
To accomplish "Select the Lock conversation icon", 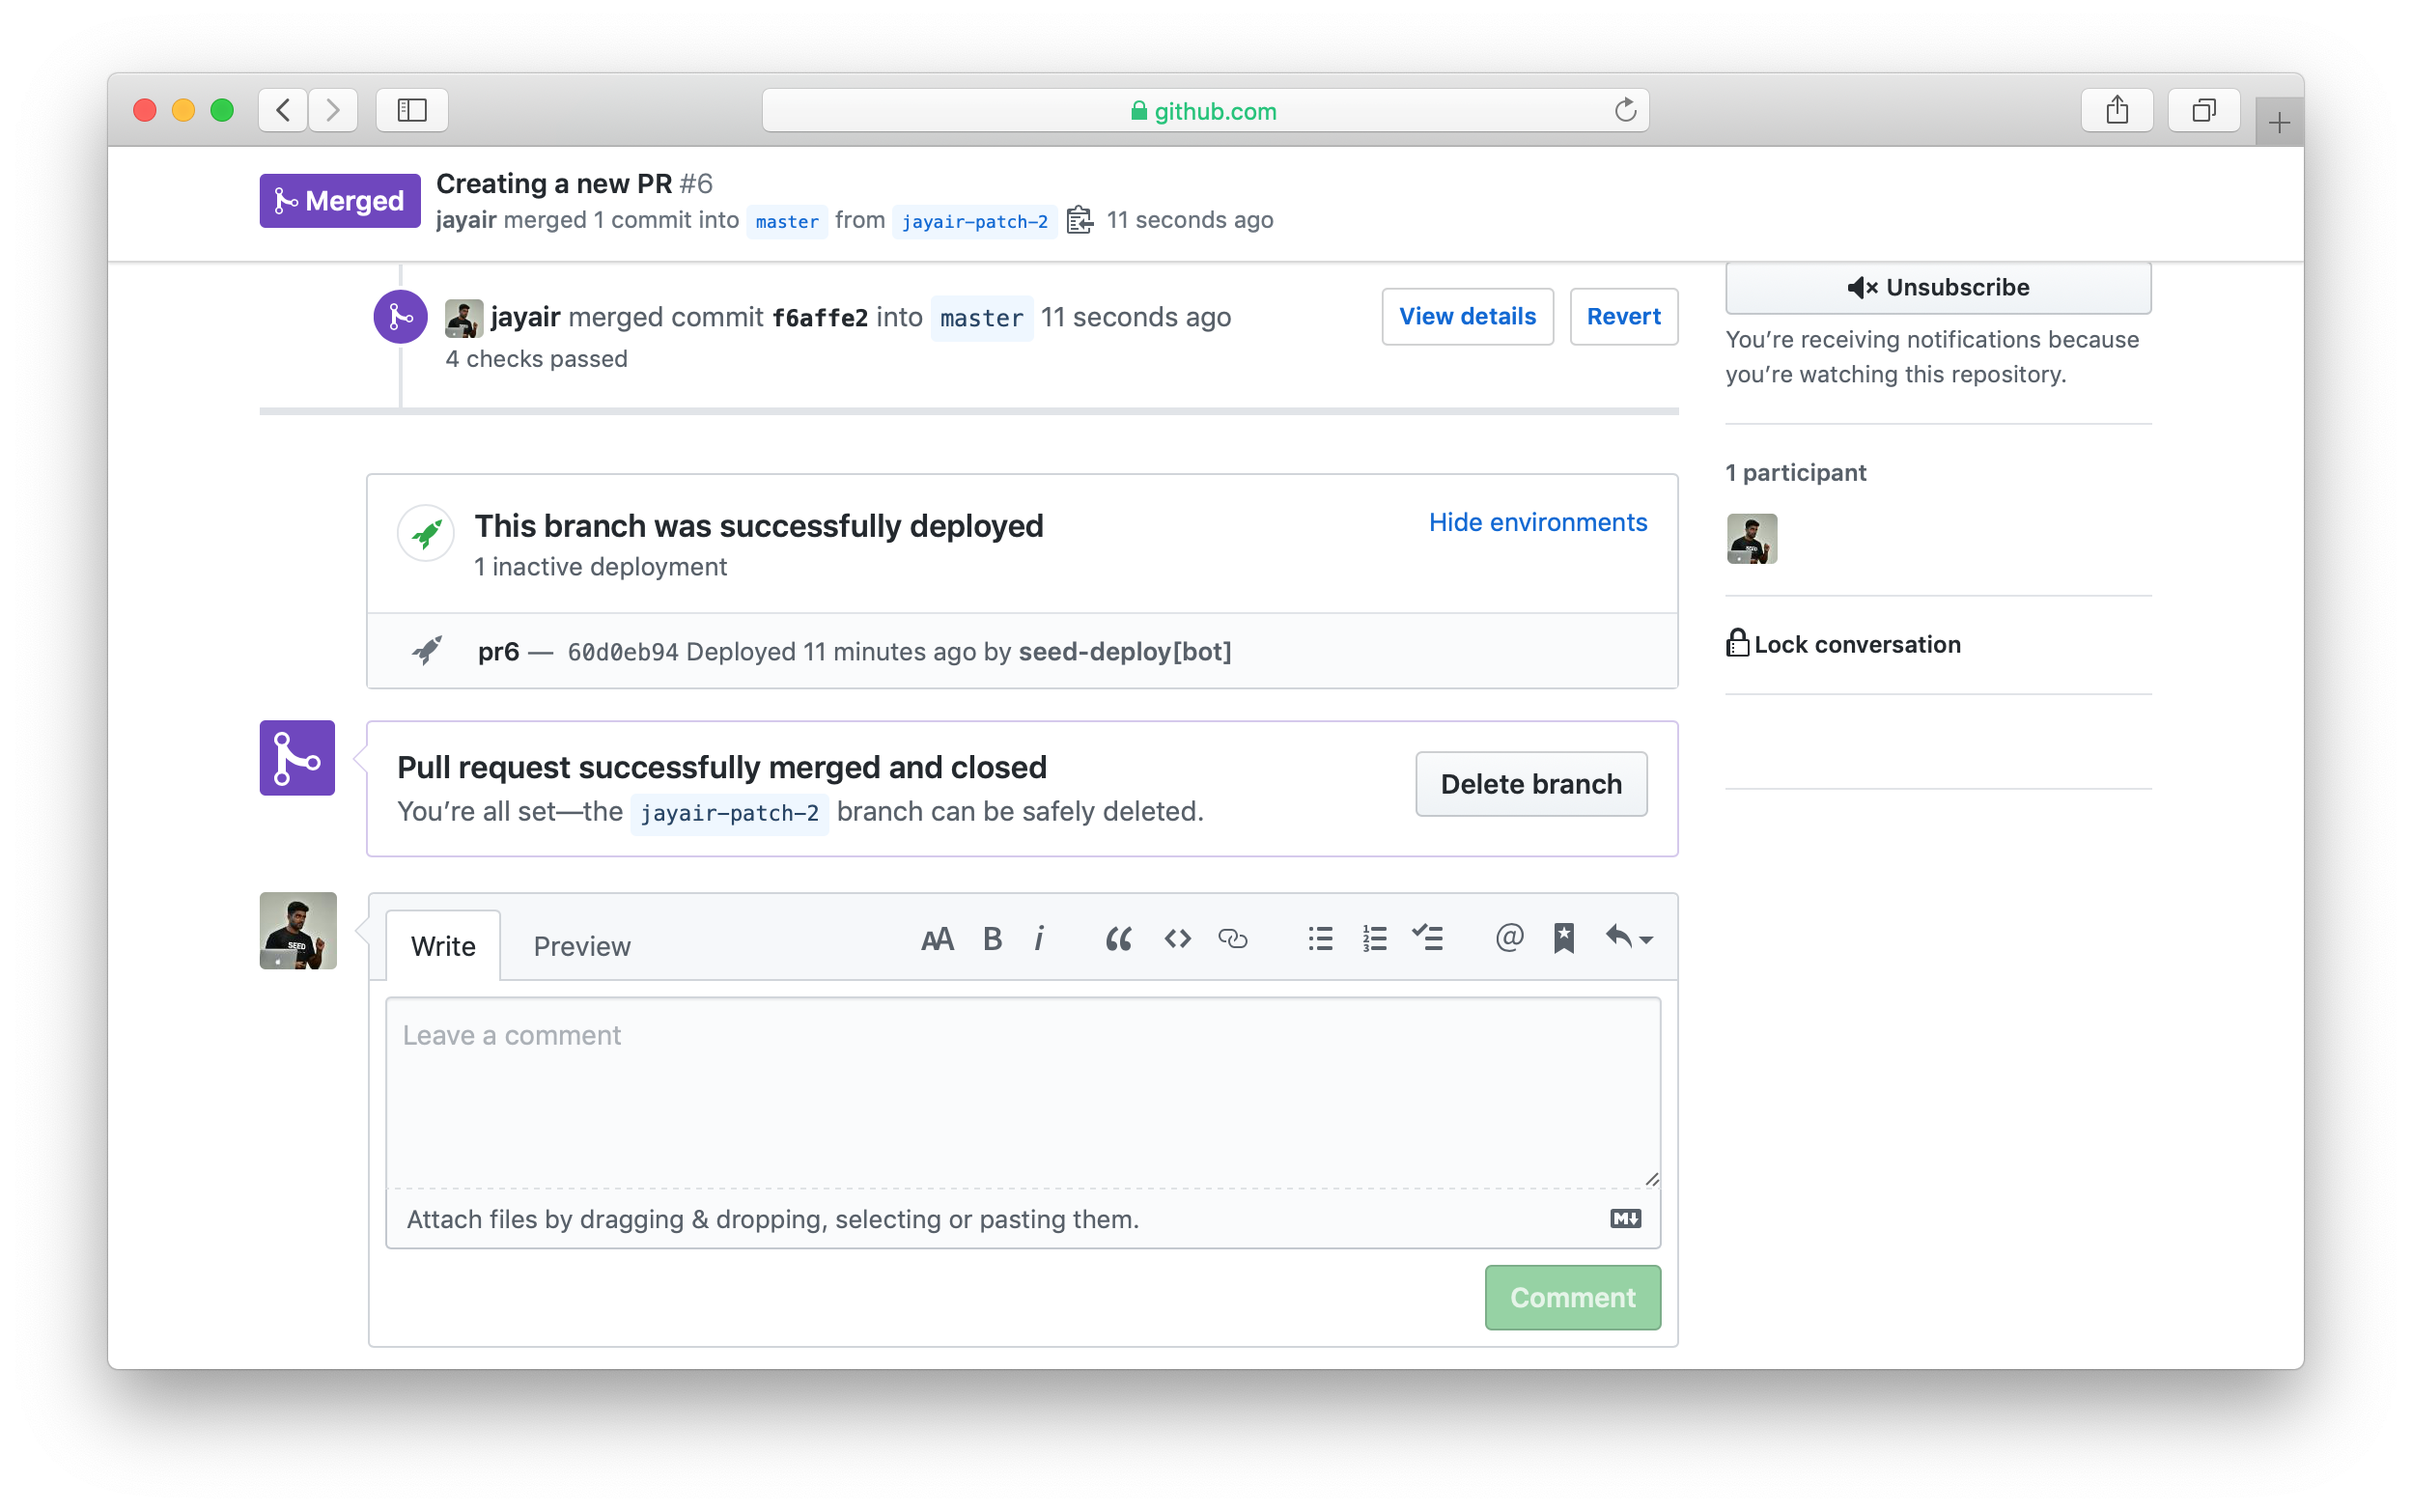I will [1737, 643].
